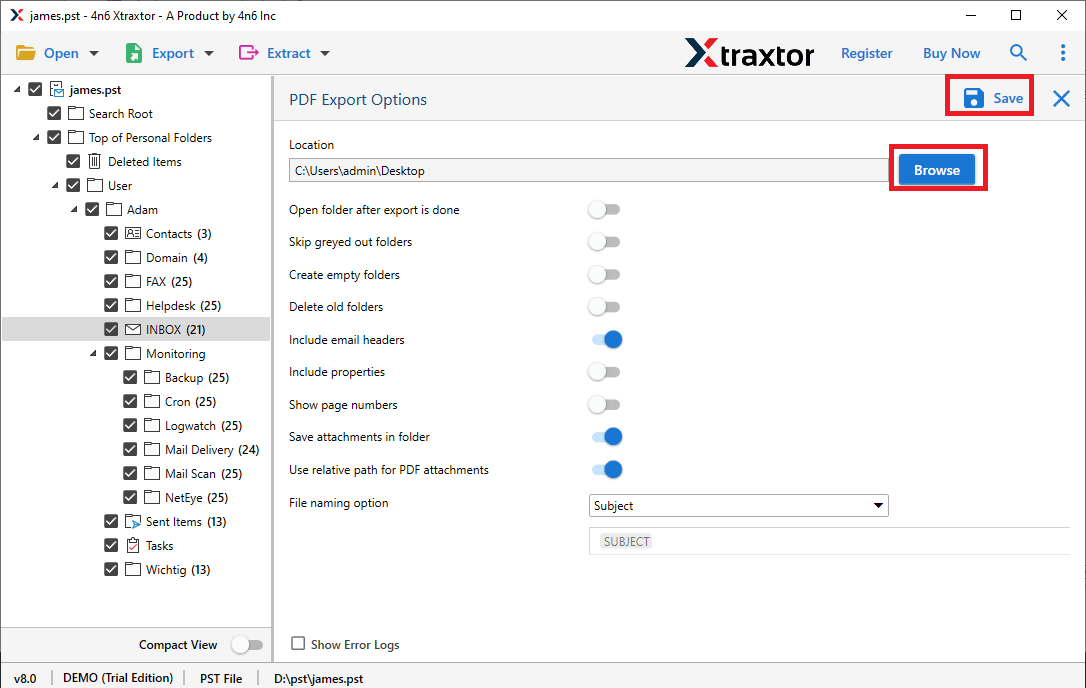Click the Browse button
The width and height of the screenshot is (1086, 688).
pyautogui.click(x=936, y=170)
